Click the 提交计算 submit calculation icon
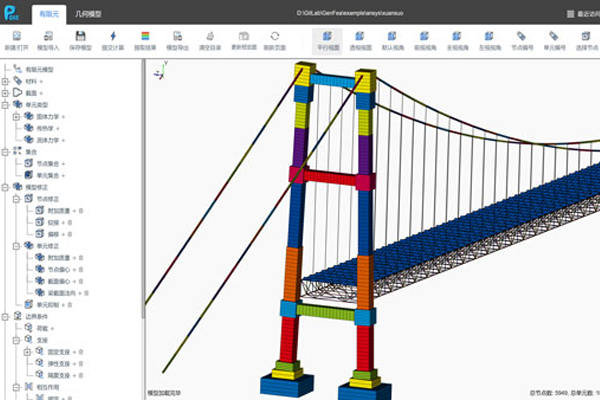600x400 pixels. (x=112, y=39)
